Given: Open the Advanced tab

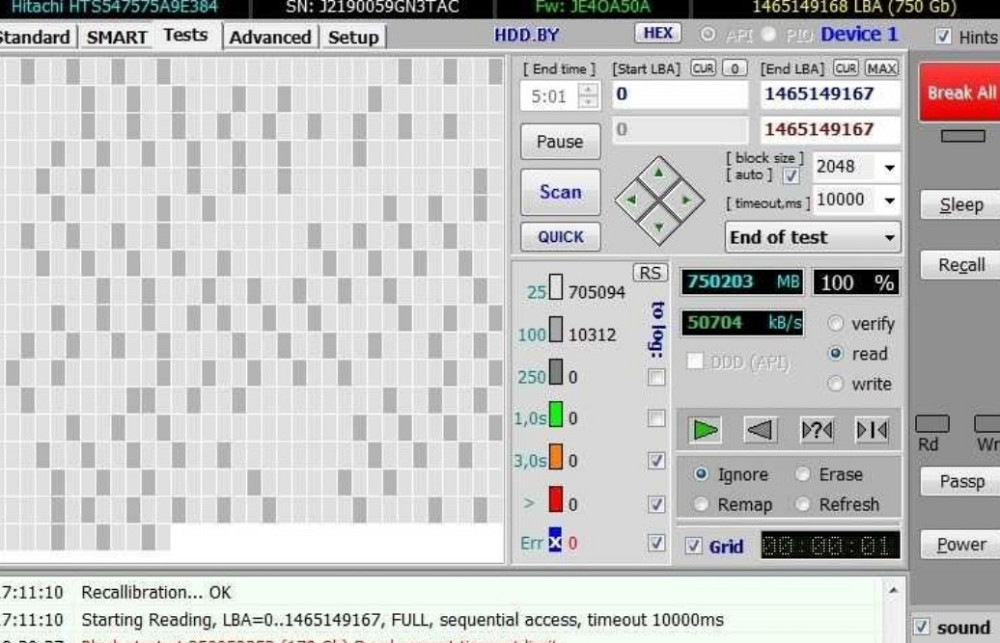Looking at the screenshot, I should [270, 37].
